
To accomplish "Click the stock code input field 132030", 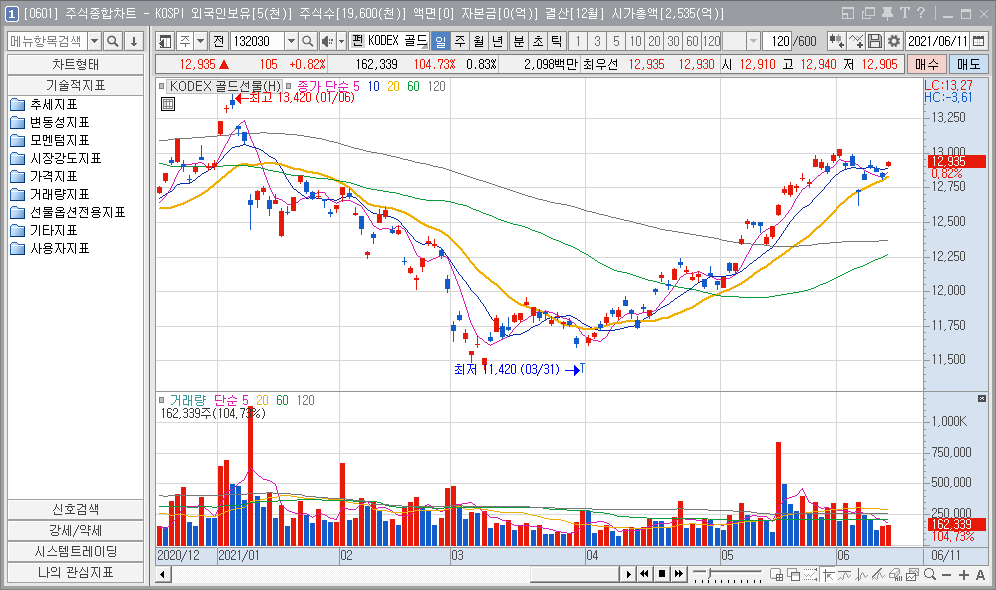I will 257,41.
